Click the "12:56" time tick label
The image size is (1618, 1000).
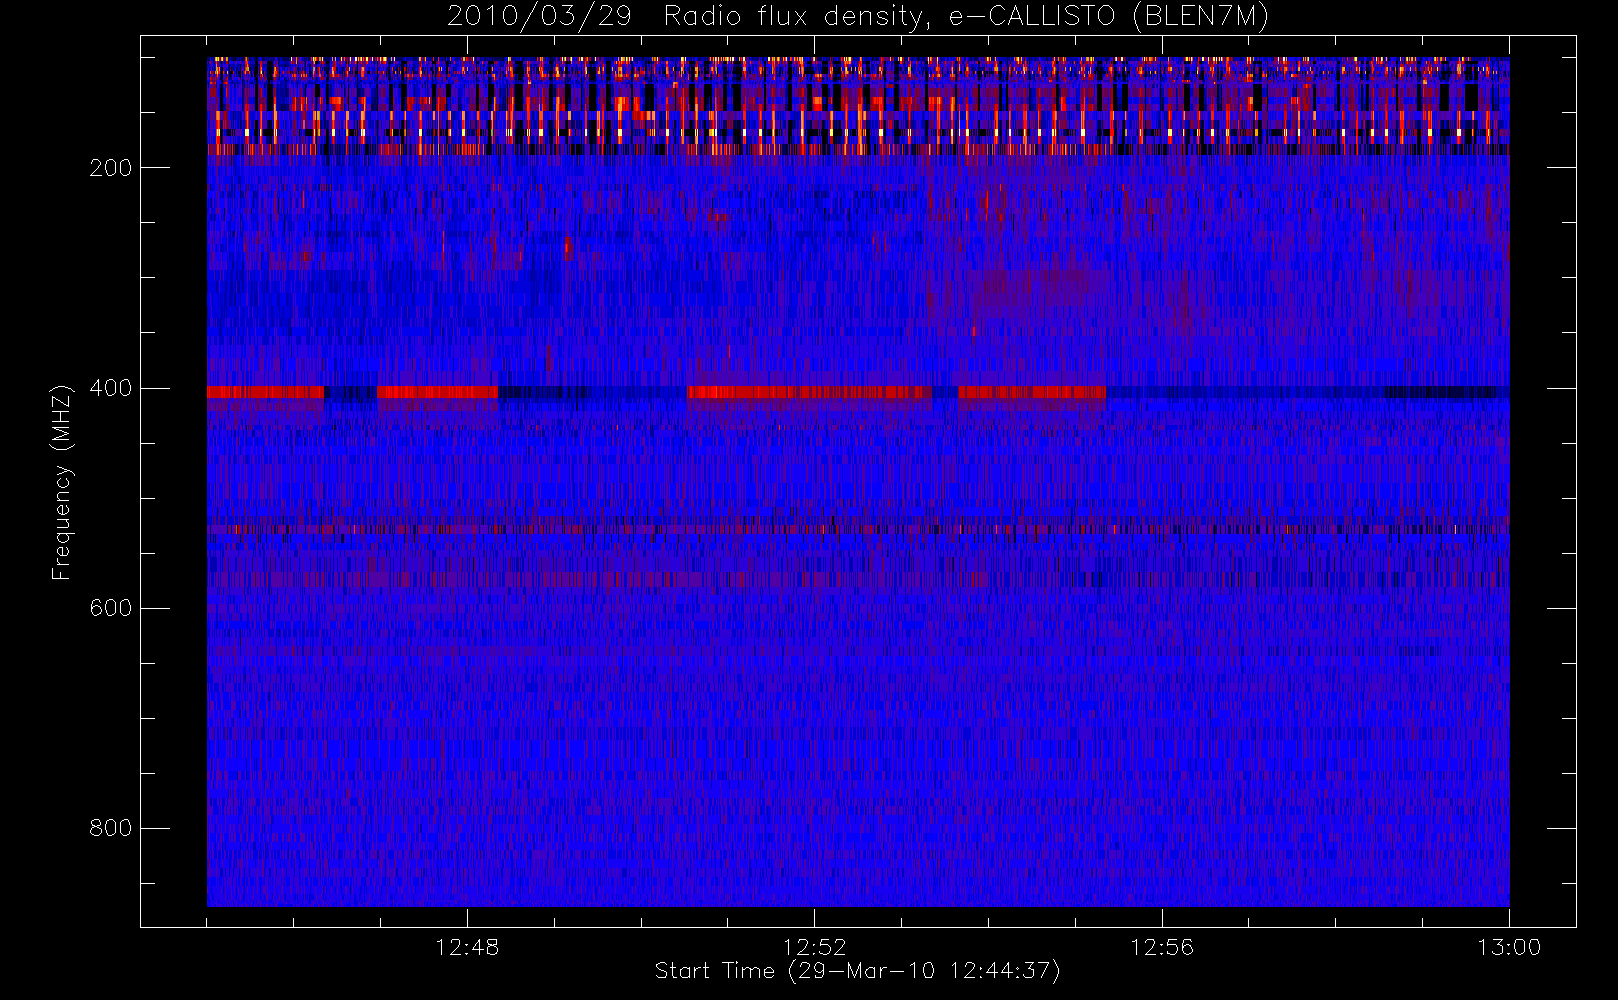1162,947
